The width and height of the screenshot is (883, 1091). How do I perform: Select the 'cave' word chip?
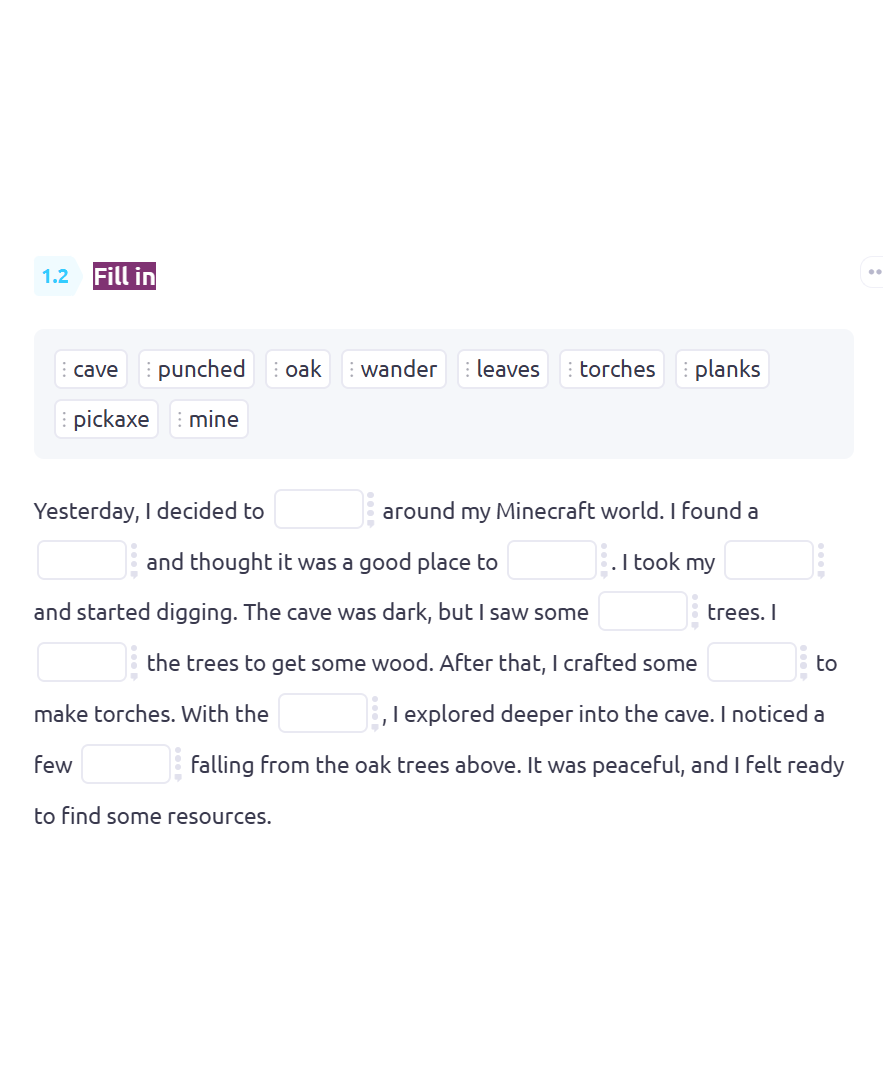[x=91, y=369]
